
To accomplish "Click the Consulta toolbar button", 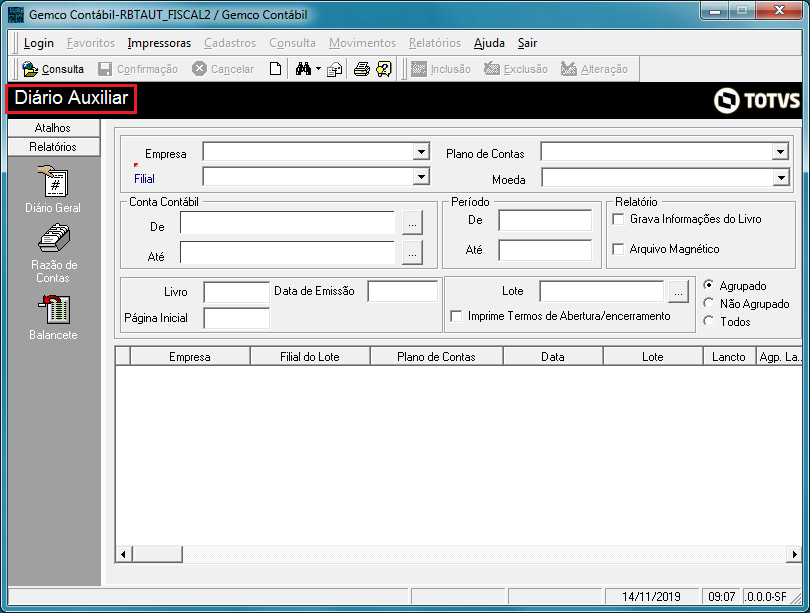I will coord(53,69).
